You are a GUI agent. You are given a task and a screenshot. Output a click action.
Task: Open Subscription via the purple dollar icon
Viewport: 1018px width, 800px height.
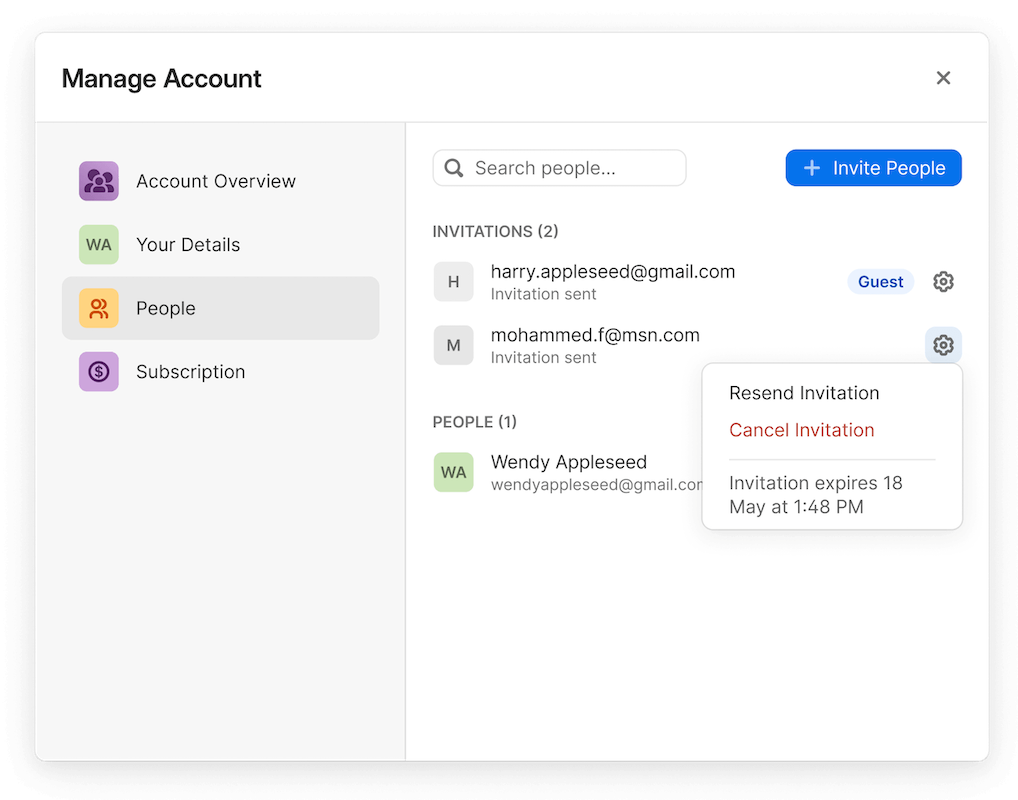point(98,371)
